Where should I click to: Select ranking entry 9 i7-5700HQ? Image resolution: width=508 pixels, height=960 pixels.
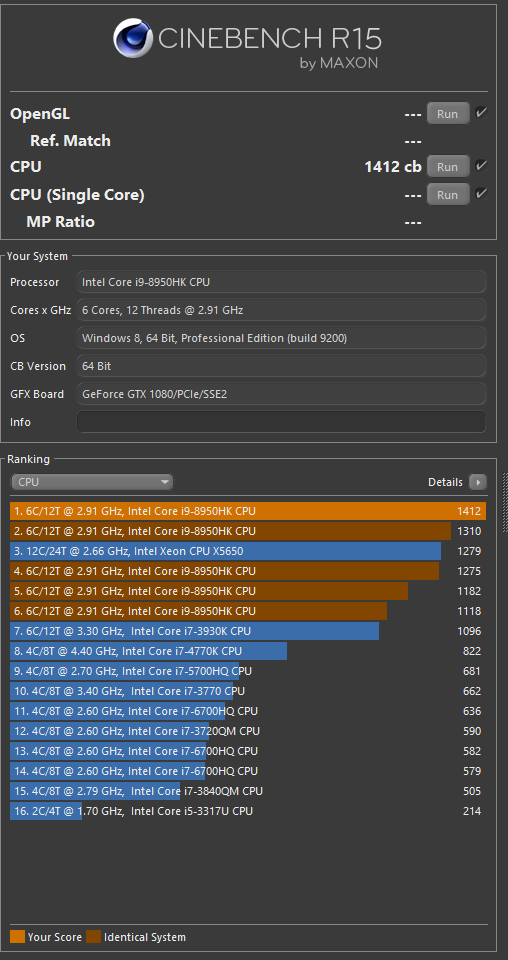[248, 671]
